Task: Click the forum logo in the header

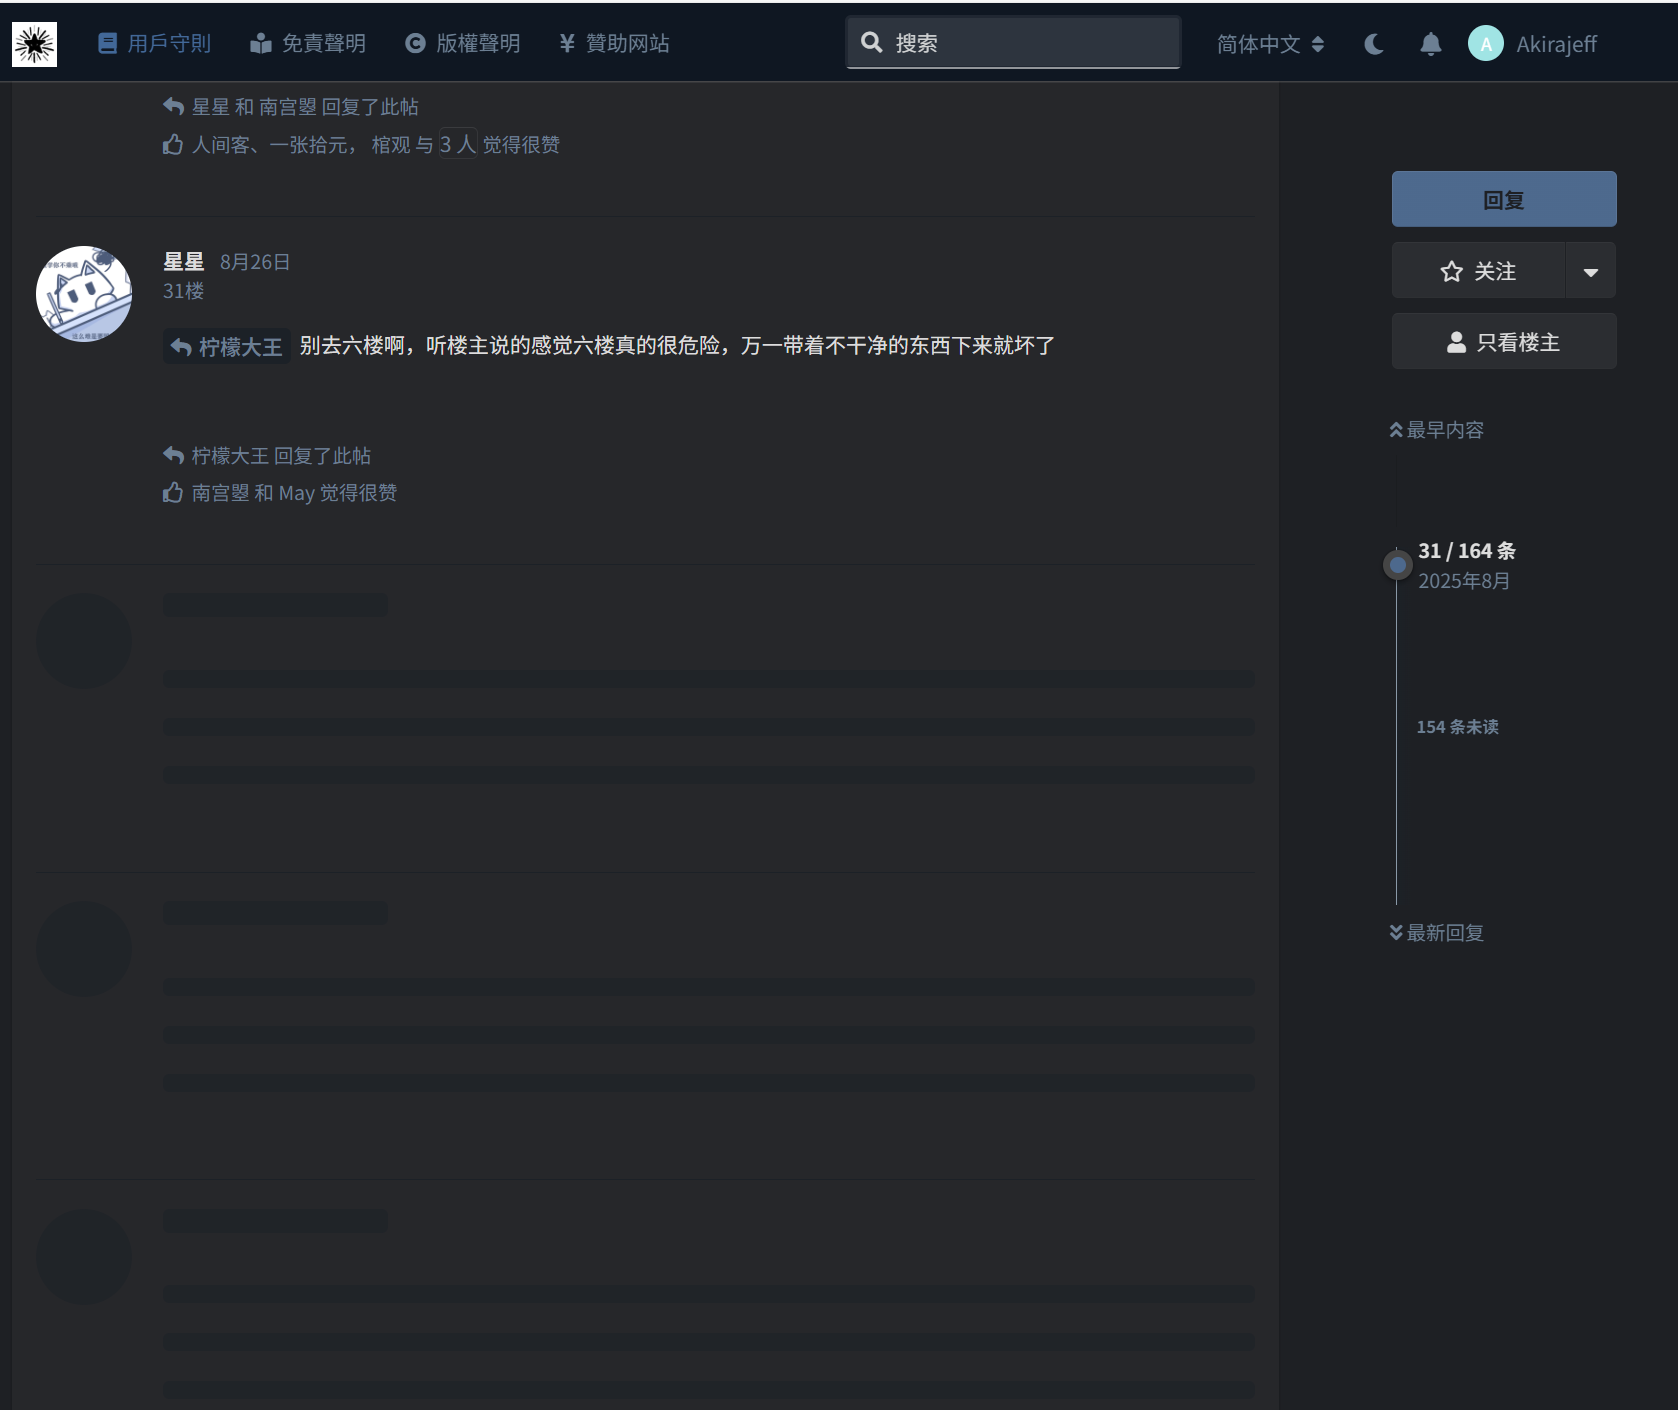Action: (x=34, y=44)
